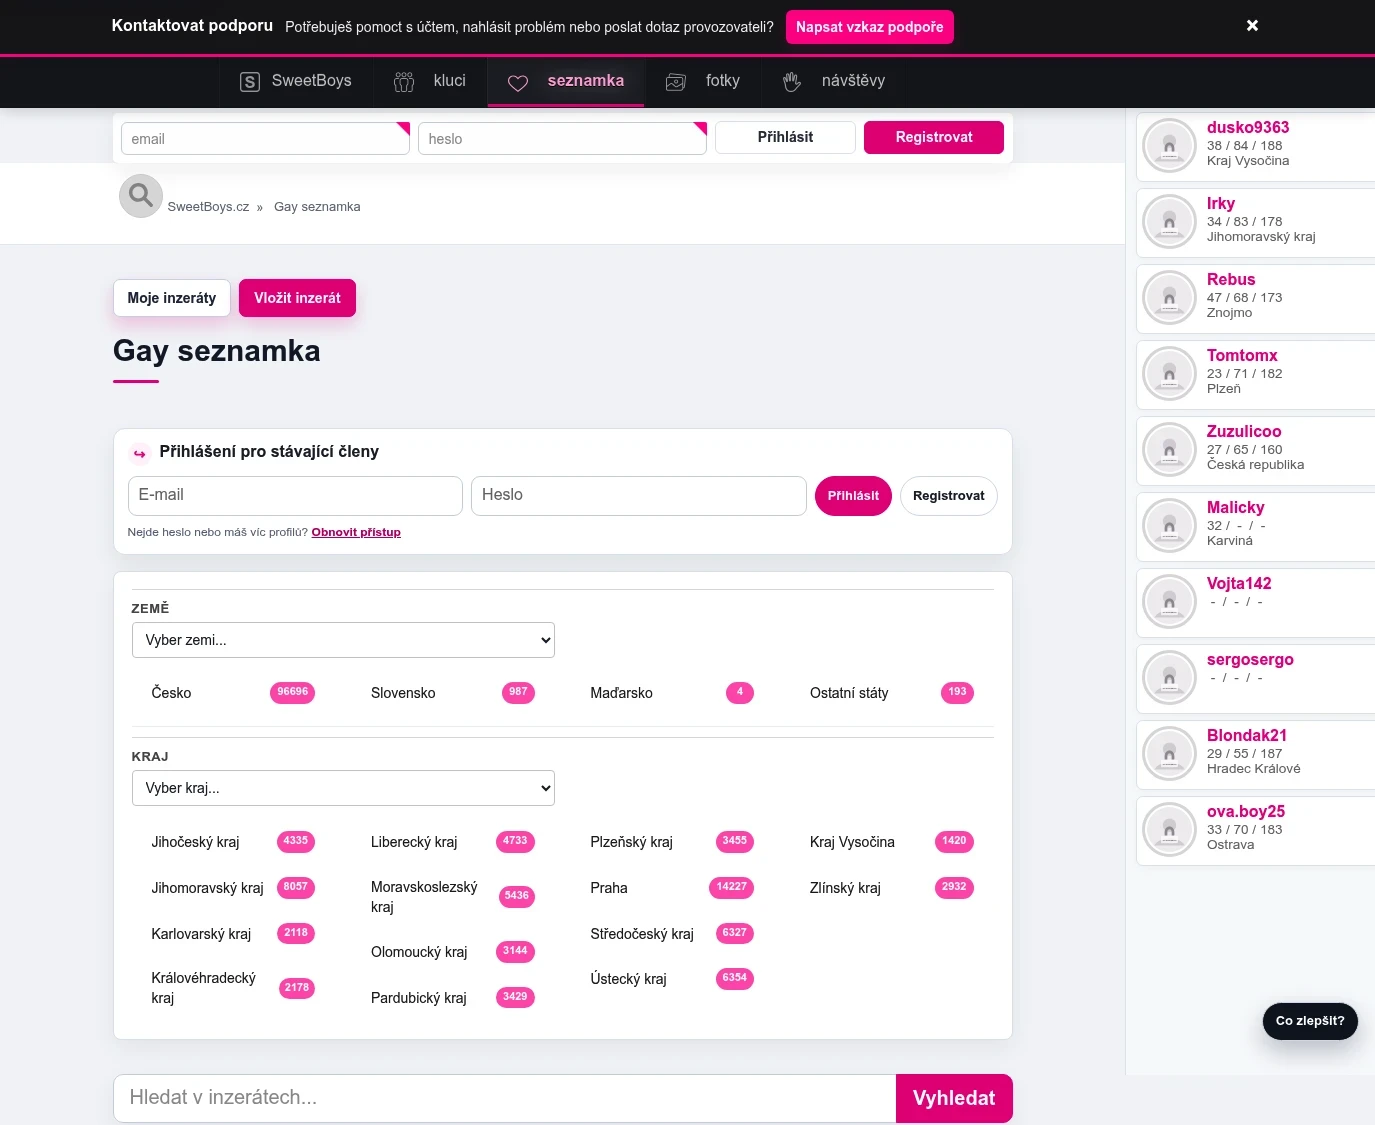Select Ústecký kraj region link

628,979
